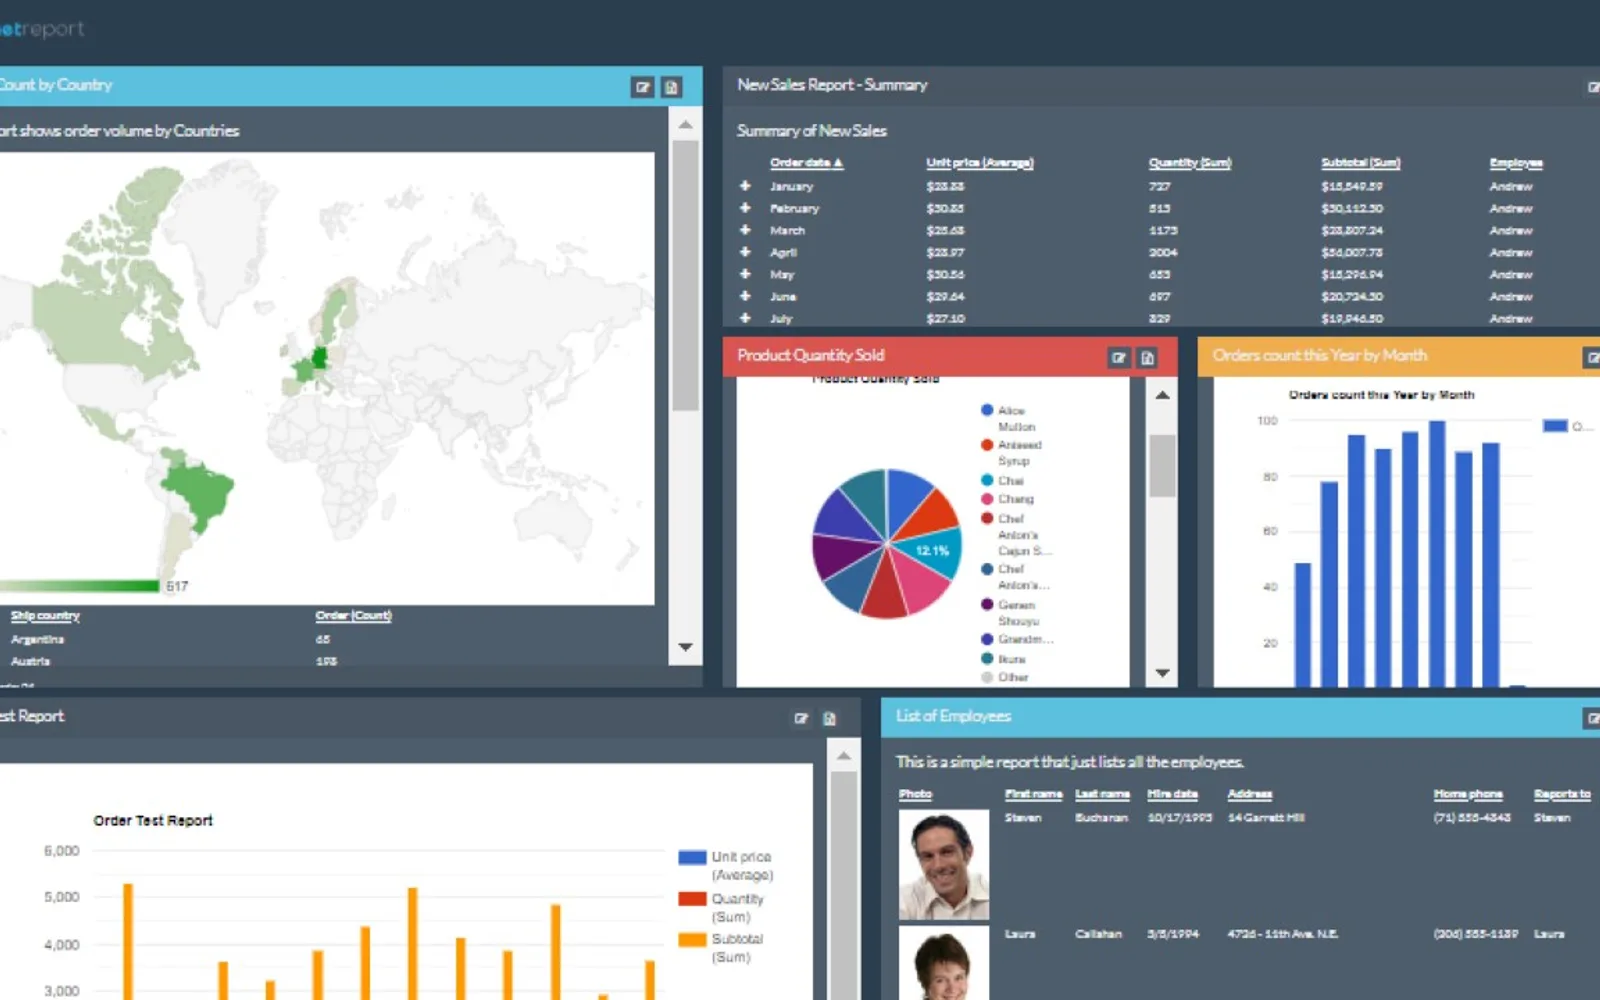Click Steven Buchanan's employee photo

click(x=944, y=865)
